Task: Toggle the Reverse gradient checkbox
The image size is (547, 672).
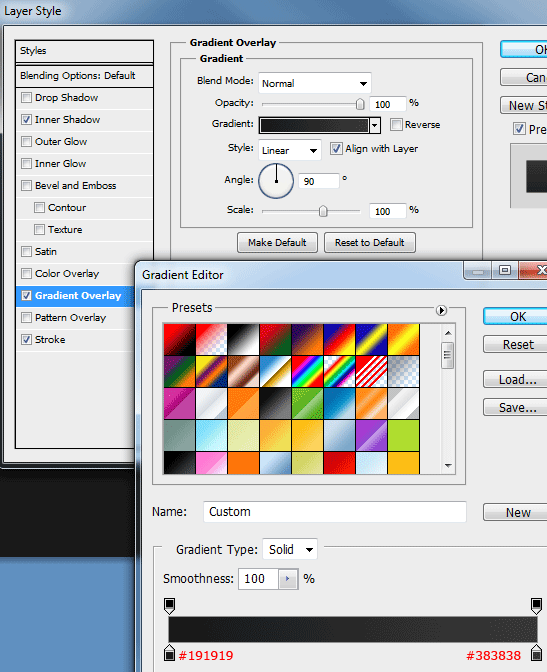Action: 396,124
